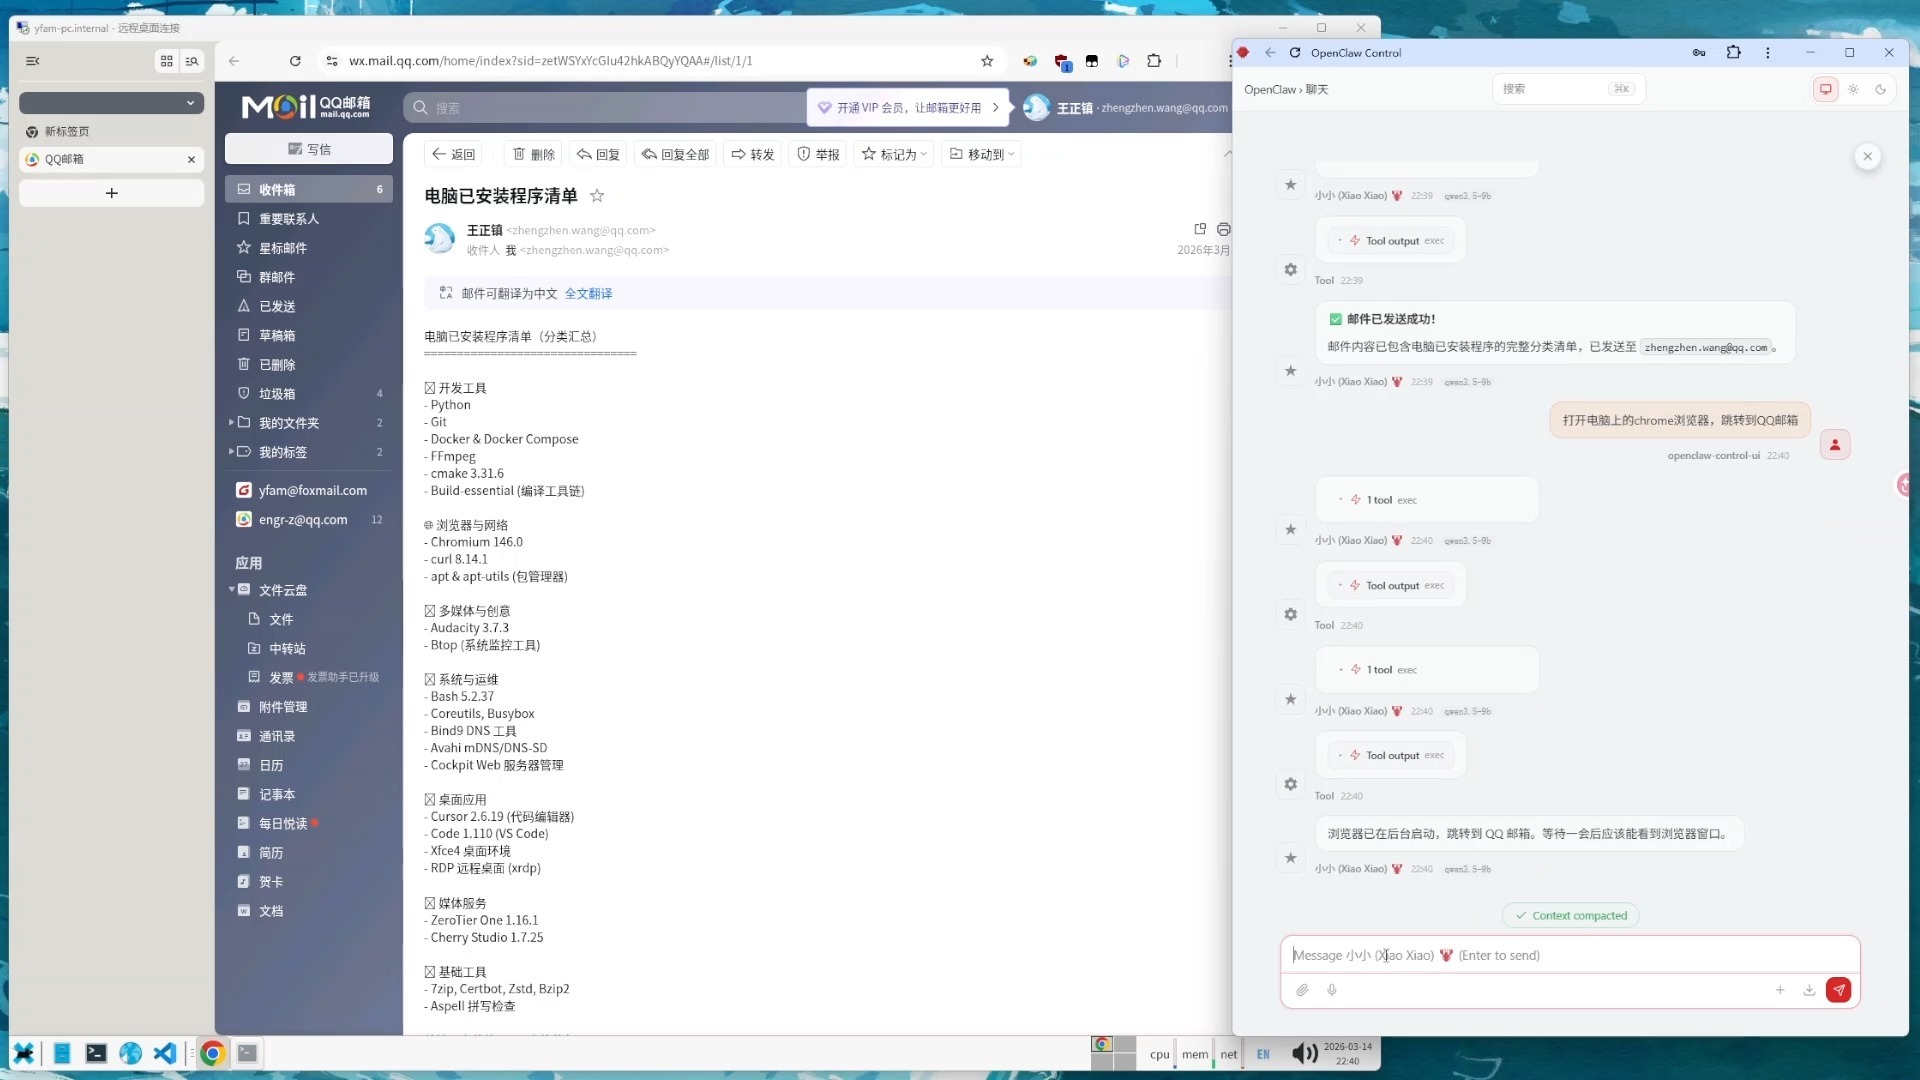The width and height of the screenshot is (1920, 1080).
Task: Open the 移动到 move-to dropdown
Action: coord(982,154)
